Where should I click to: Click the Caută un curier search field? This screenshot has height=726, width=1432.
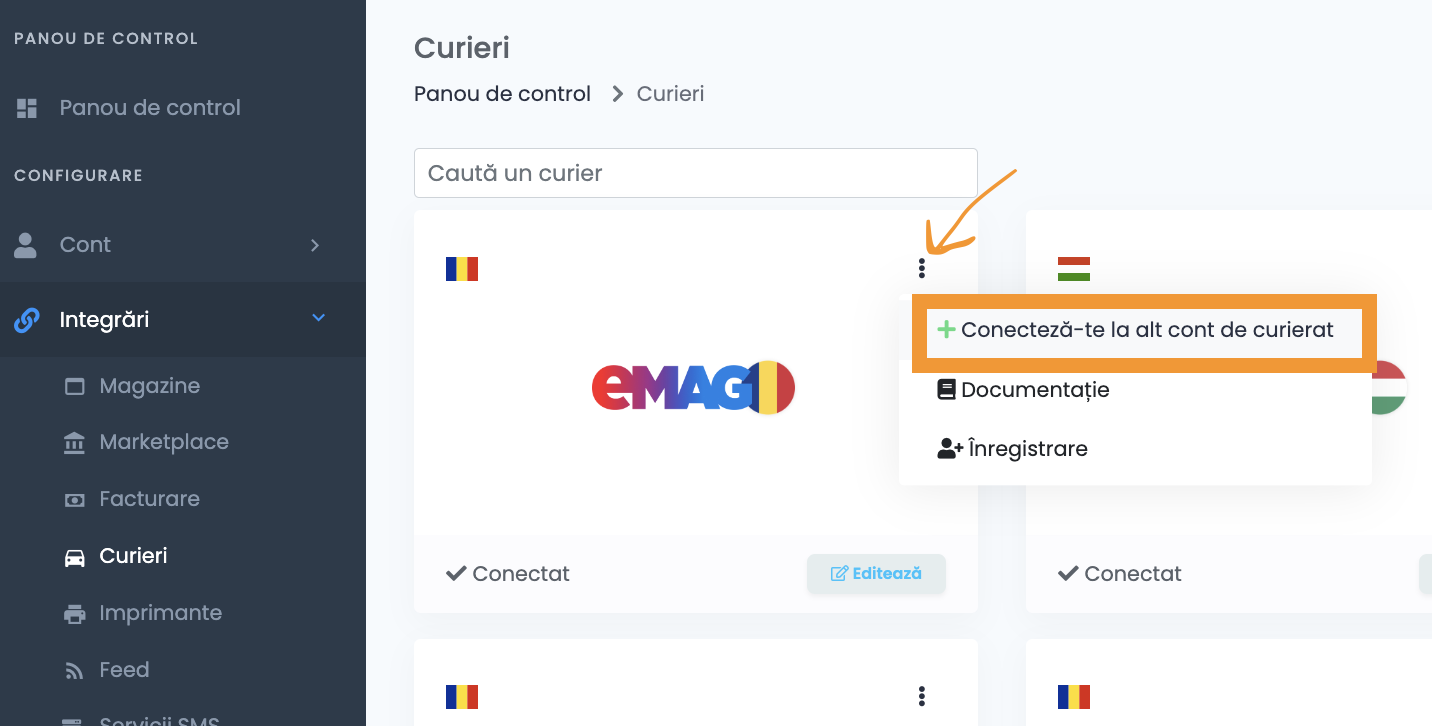coord(696,173)
